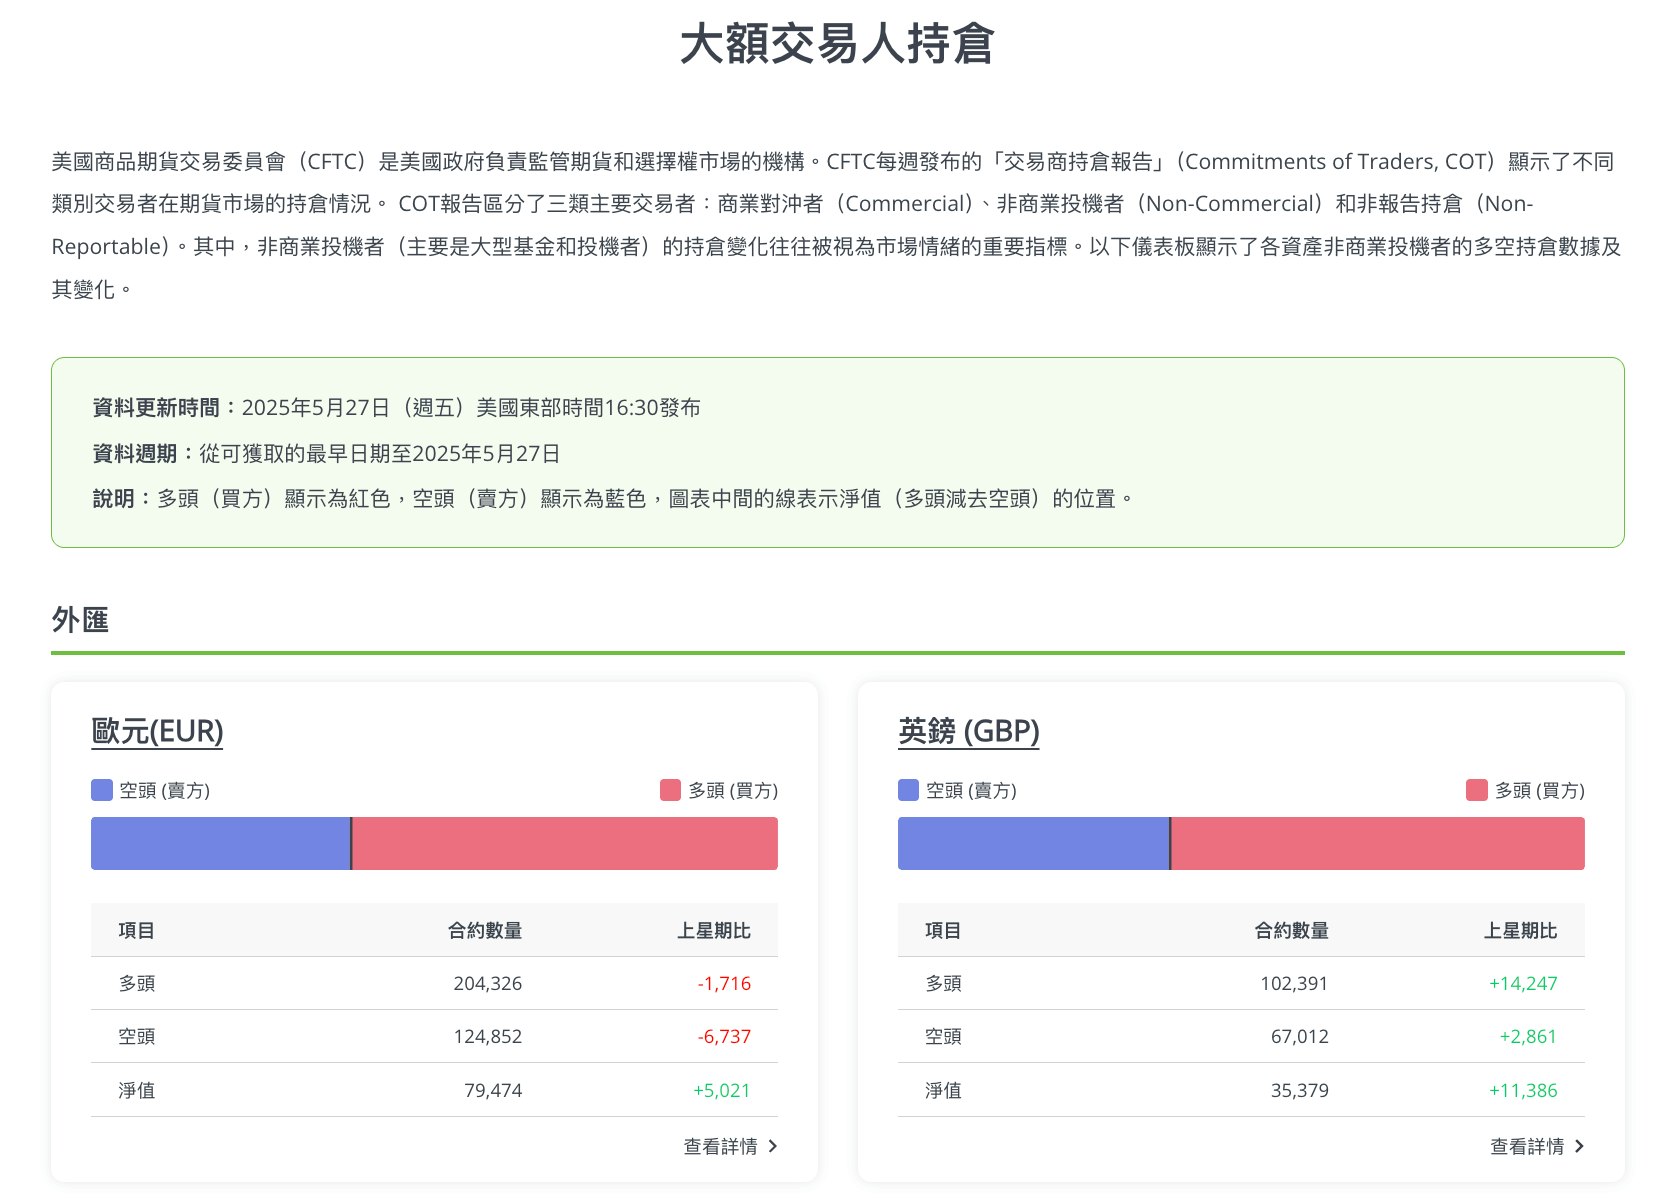The width and height of the screenshot is (1676, 1200).
Task: Click the red 多頭 legend square in GBP card
Action: coord(1476,790)
